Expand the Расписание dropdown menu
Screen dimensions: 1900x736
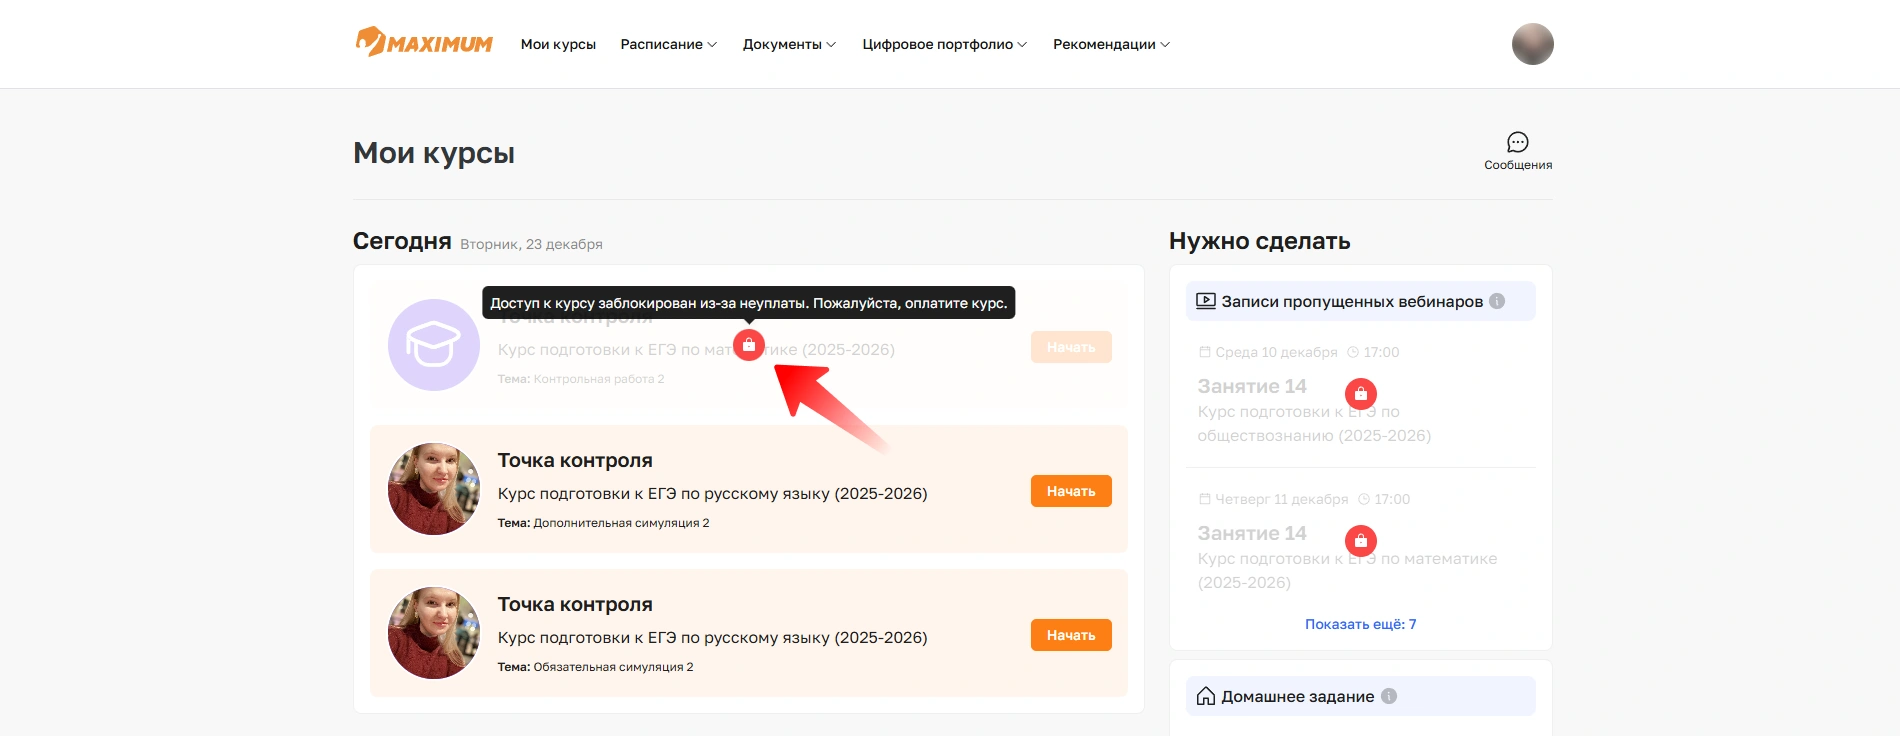(668, 44)
